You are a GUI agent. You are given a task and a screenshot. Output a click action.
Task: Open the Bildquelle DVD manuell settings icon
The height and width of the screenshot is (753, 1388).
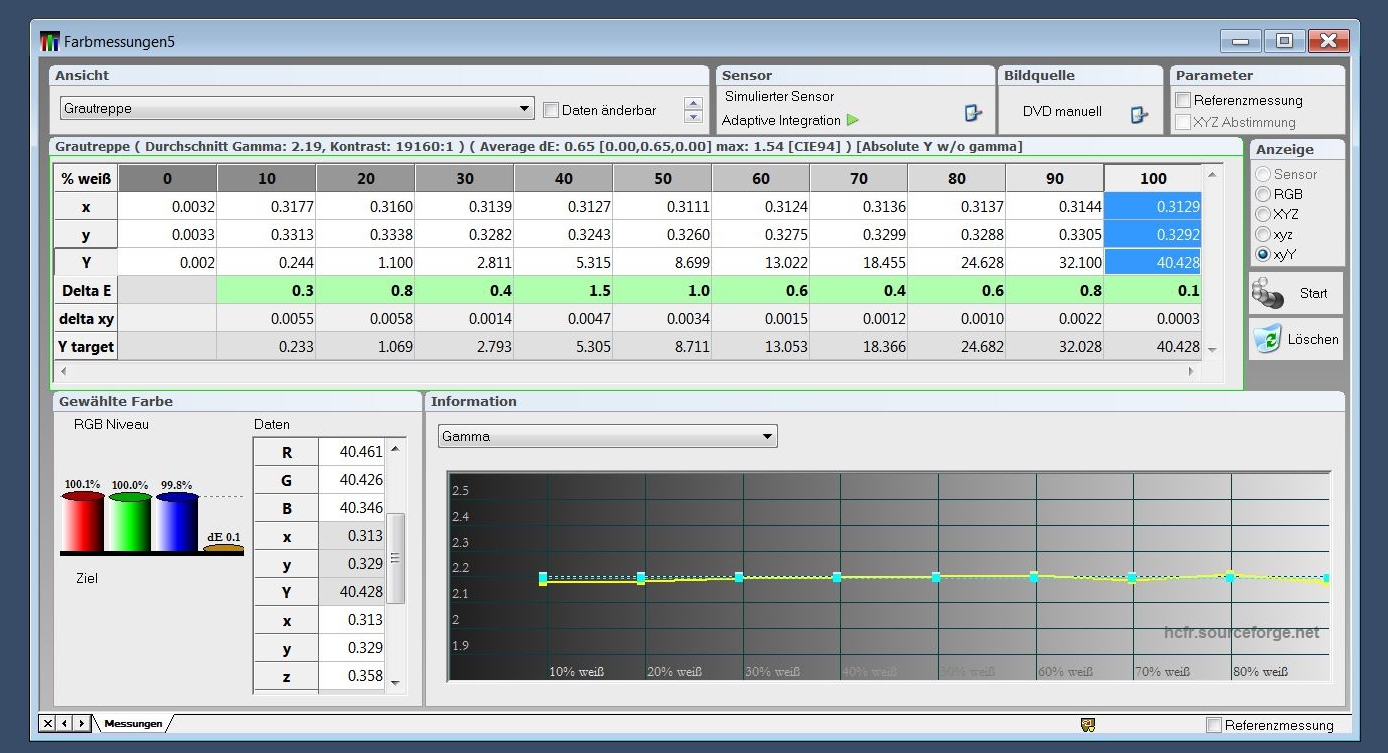1138,114
